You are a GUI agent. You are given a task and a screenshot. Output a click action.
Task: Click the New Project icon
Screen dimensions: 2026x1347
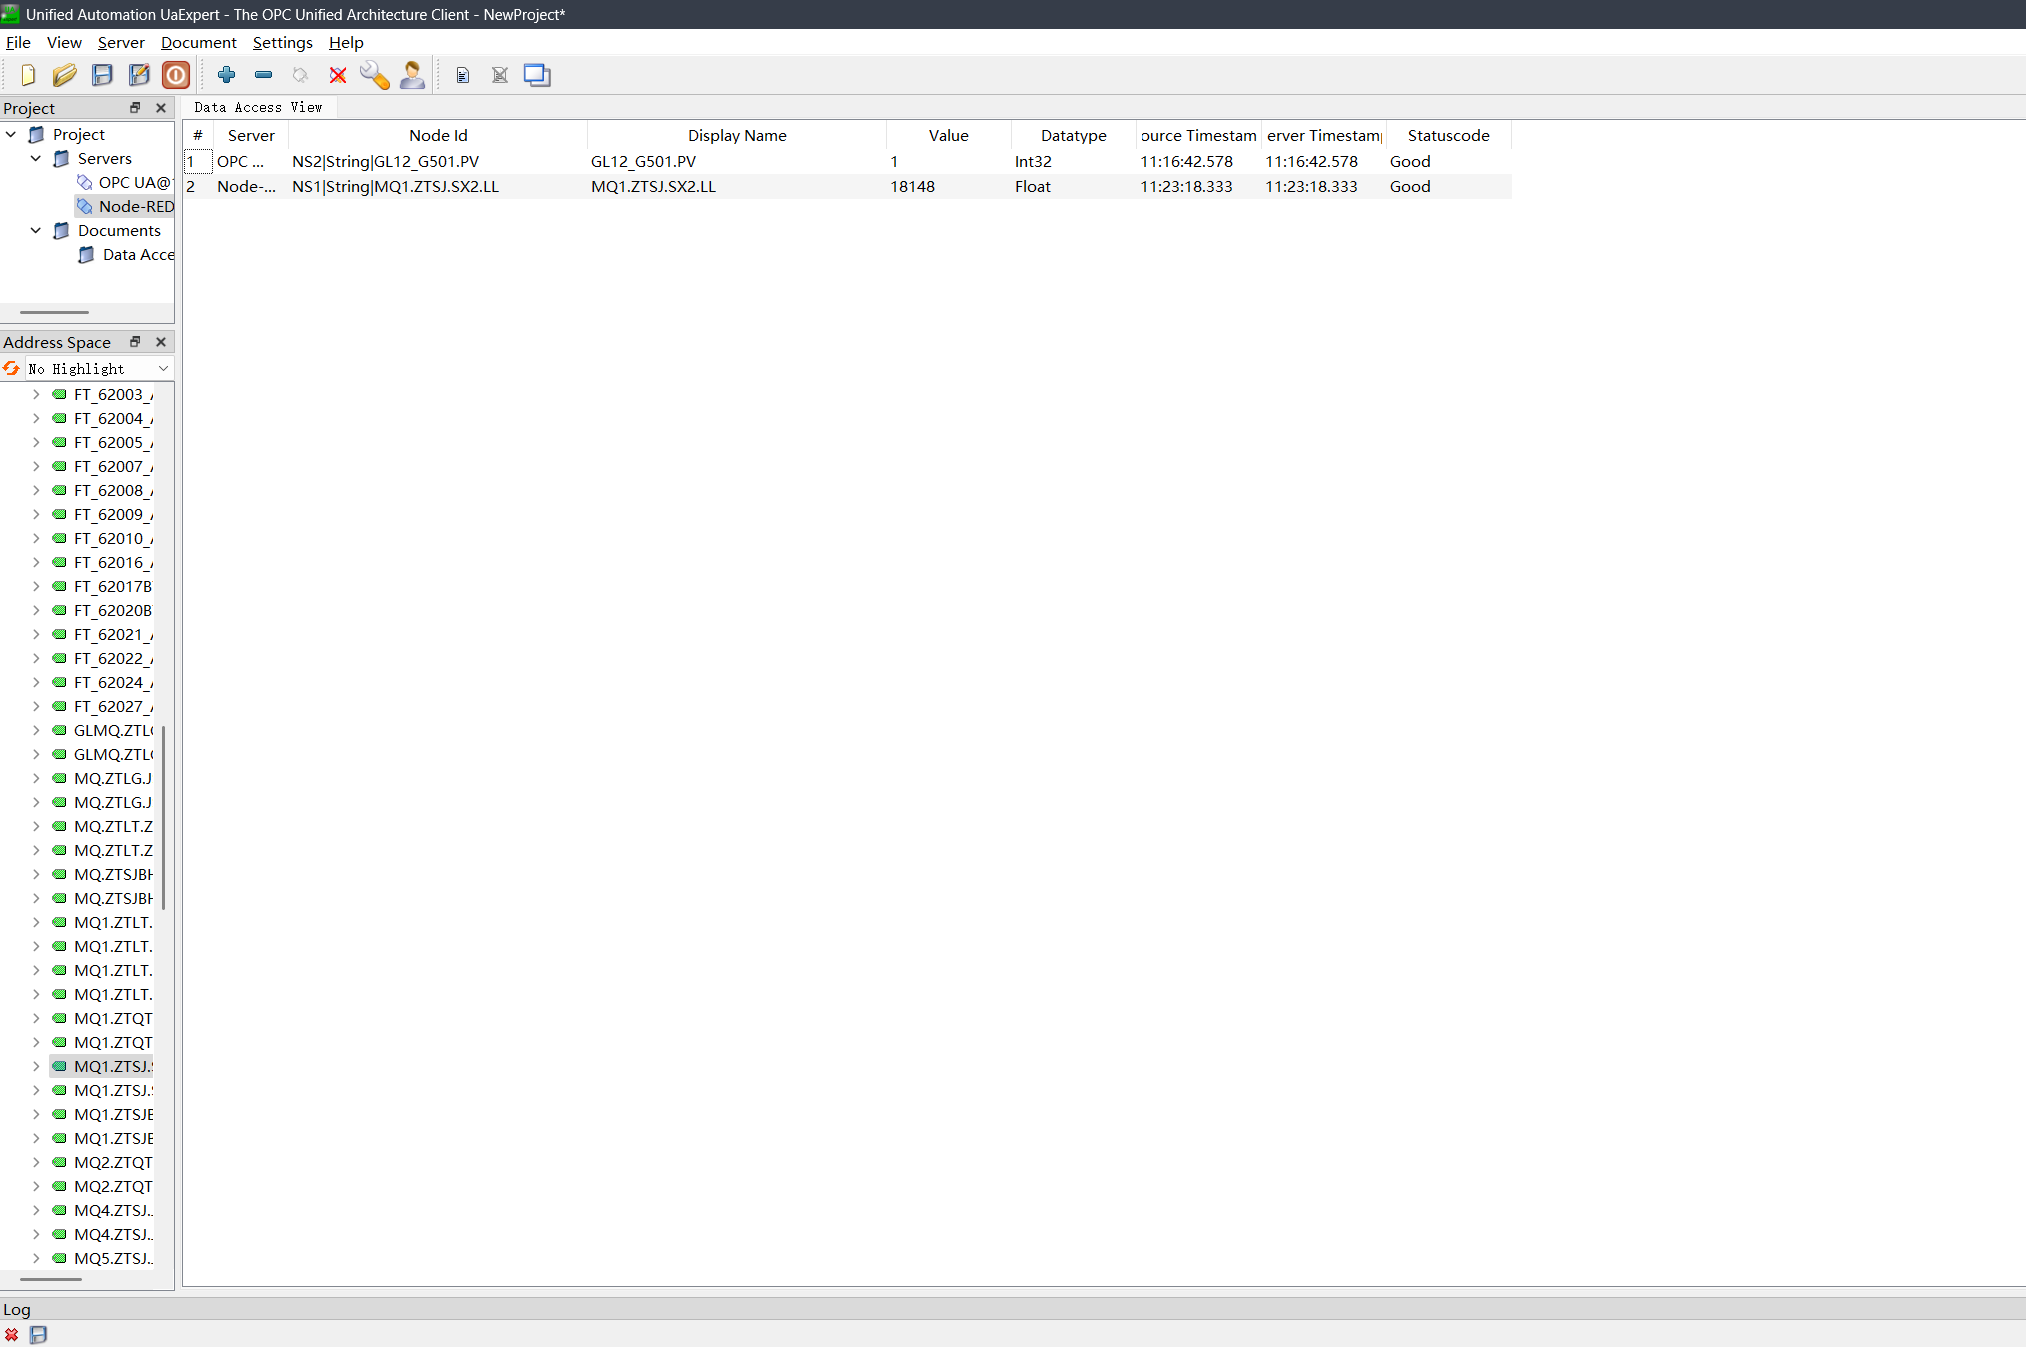click(x=28, y=75)
